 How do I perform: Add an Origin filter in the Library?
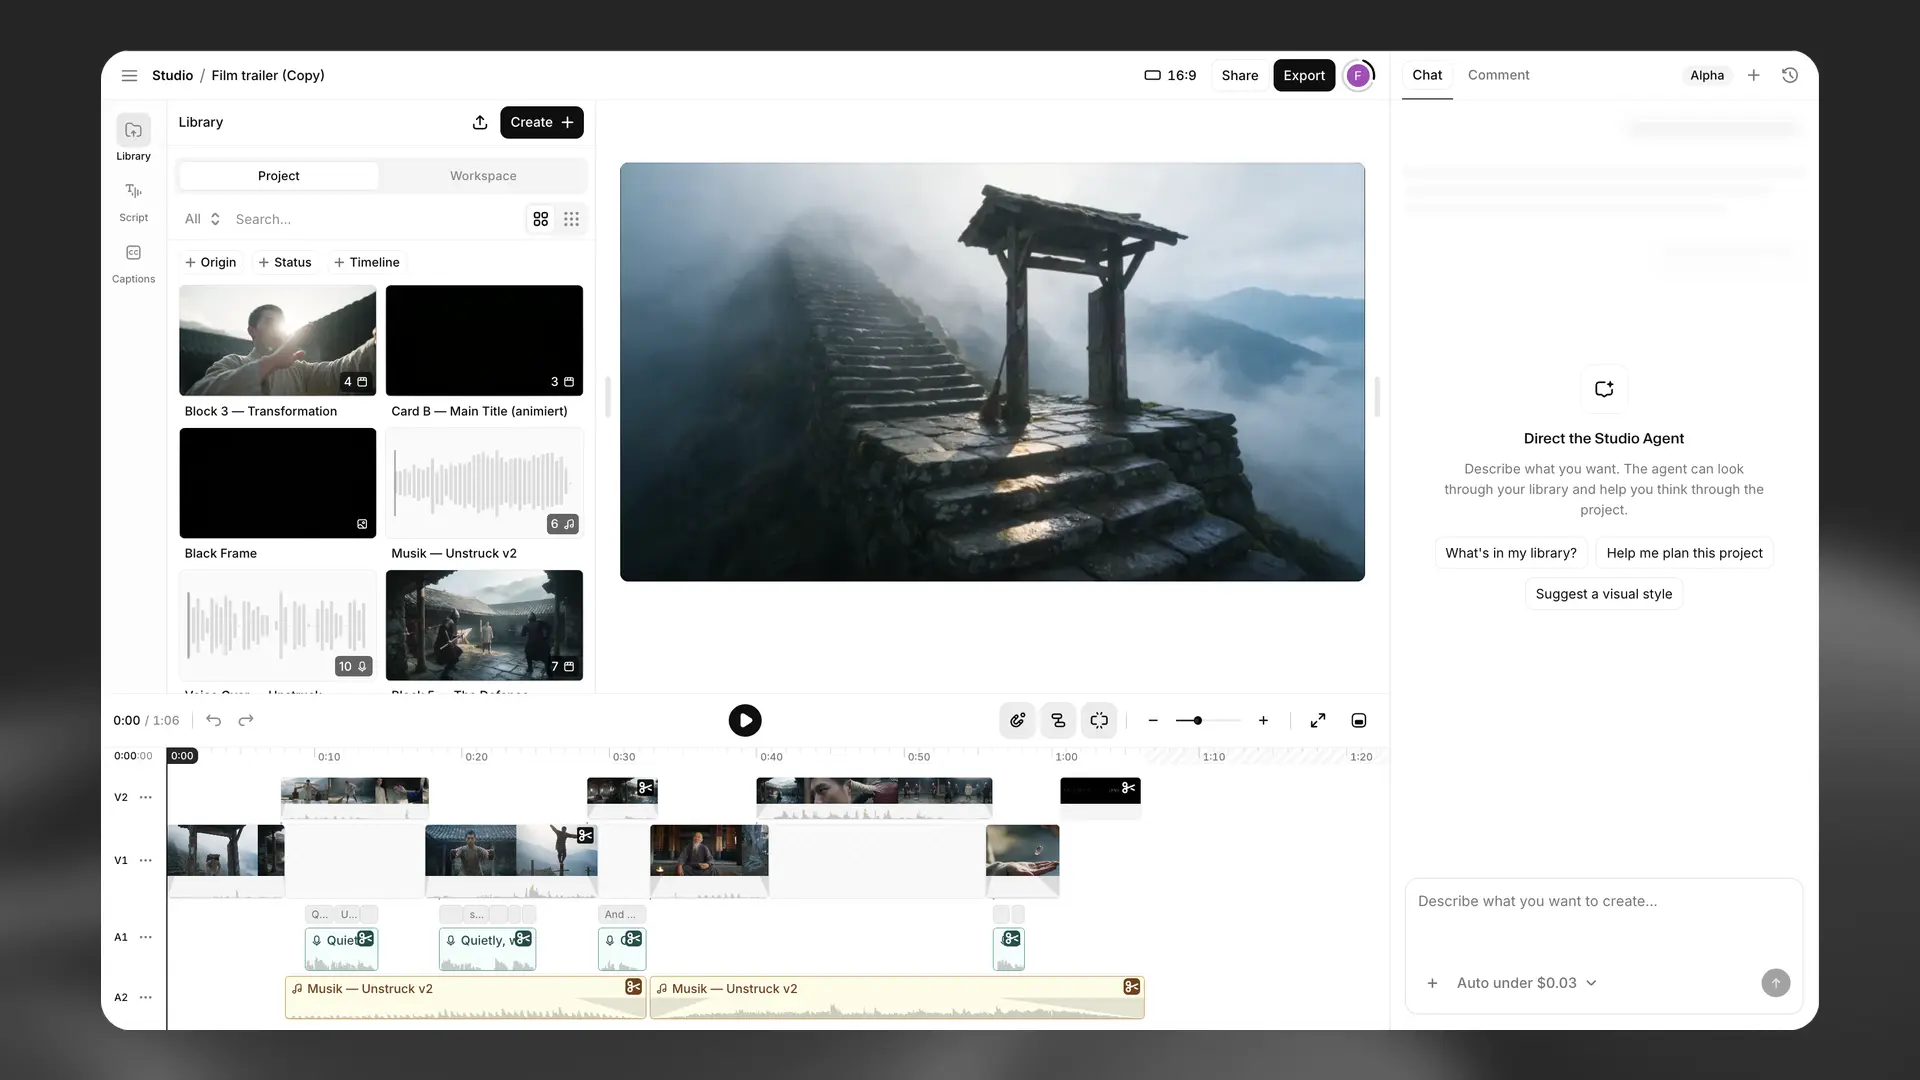(x=210, y=262)
